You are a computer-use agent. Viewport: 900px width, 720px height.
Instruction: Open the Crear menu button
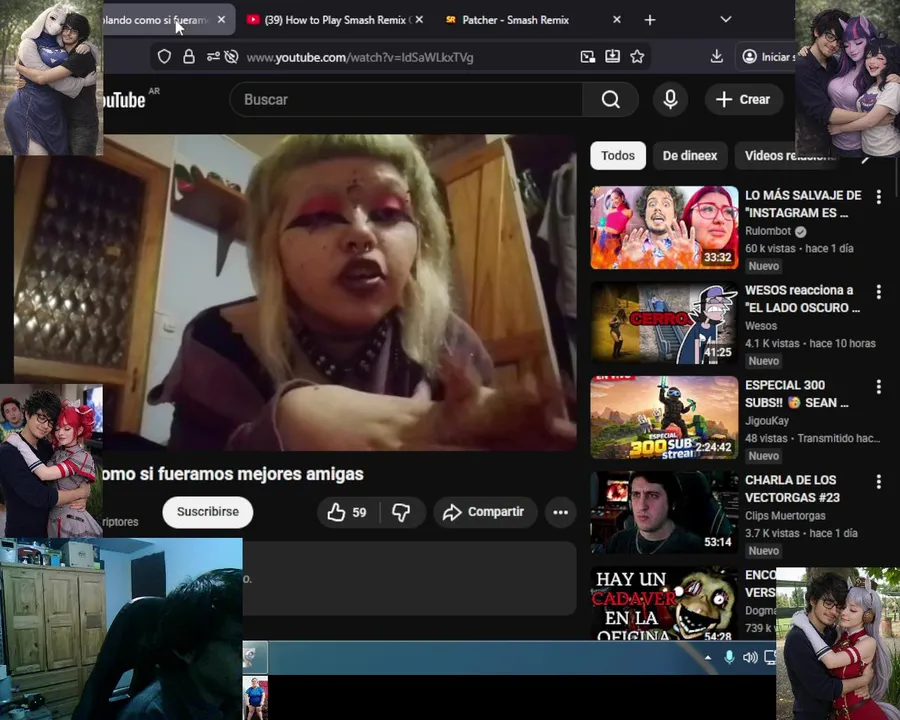(x=743, y=99)
